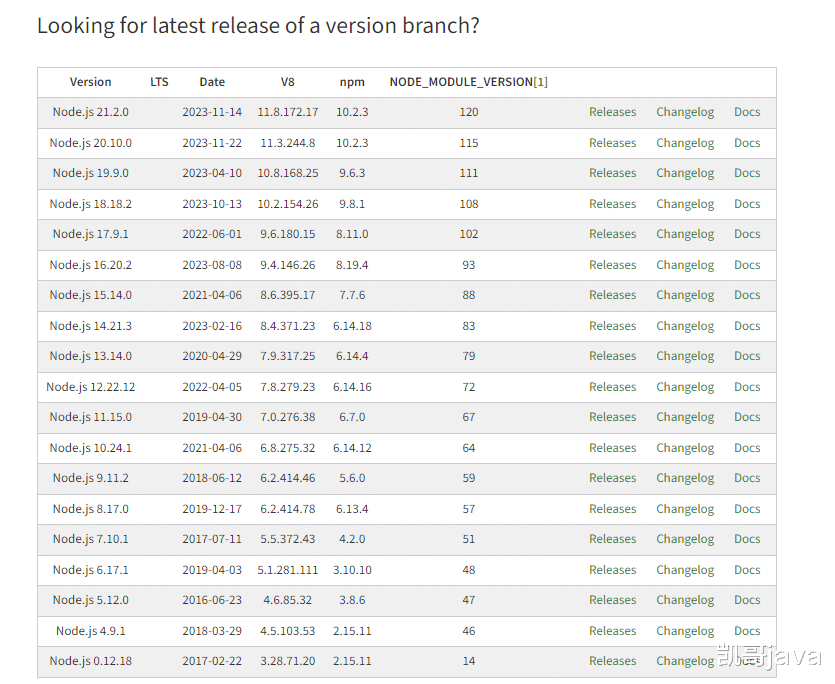The height and width of the screenshot is (684, 835).
Task: Open Docs for Node.js 6.17.1
Action: pos(747,570)
